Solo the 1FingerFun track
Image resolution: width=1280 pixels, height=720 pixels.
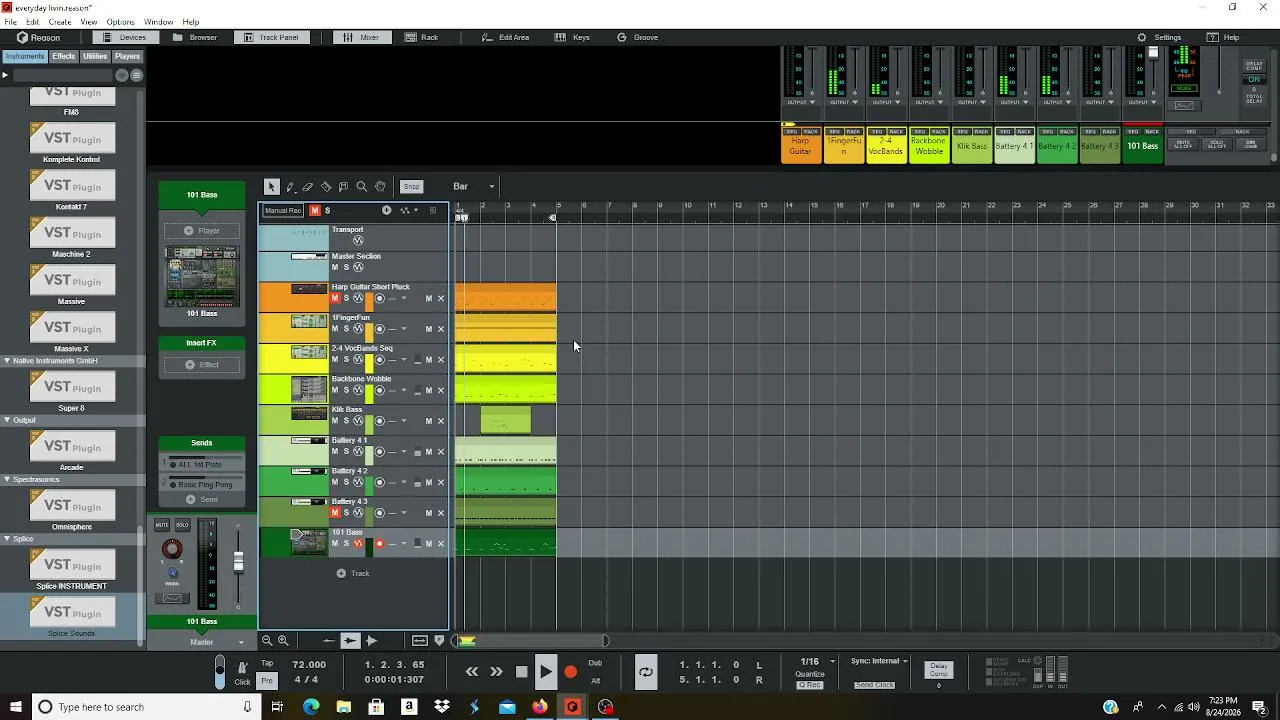pyautogui.click(x=346, y=329)
